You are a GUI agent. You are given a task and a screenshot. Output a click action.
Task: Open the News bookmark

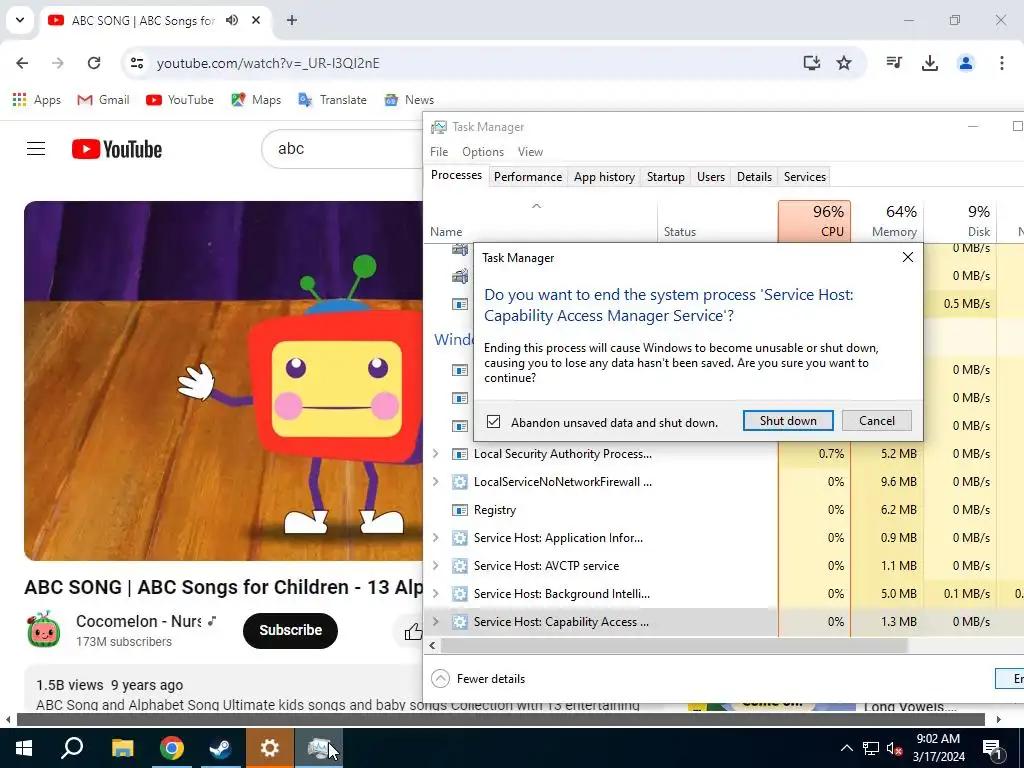(x=409, y=100)
